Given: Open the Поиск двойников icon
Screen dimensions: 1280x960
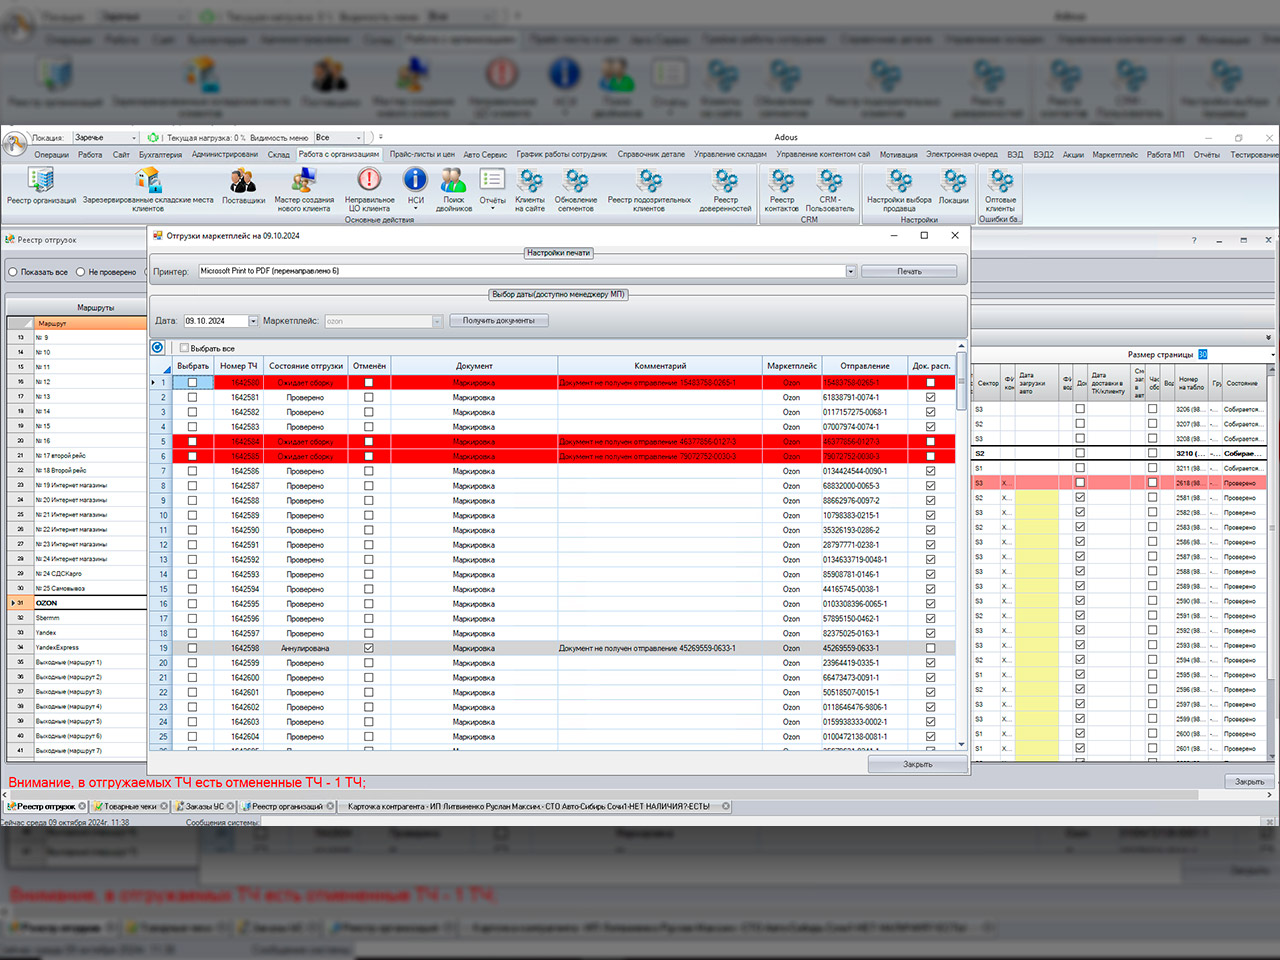Looking at the screenshot, I should (x=453, y=188).
